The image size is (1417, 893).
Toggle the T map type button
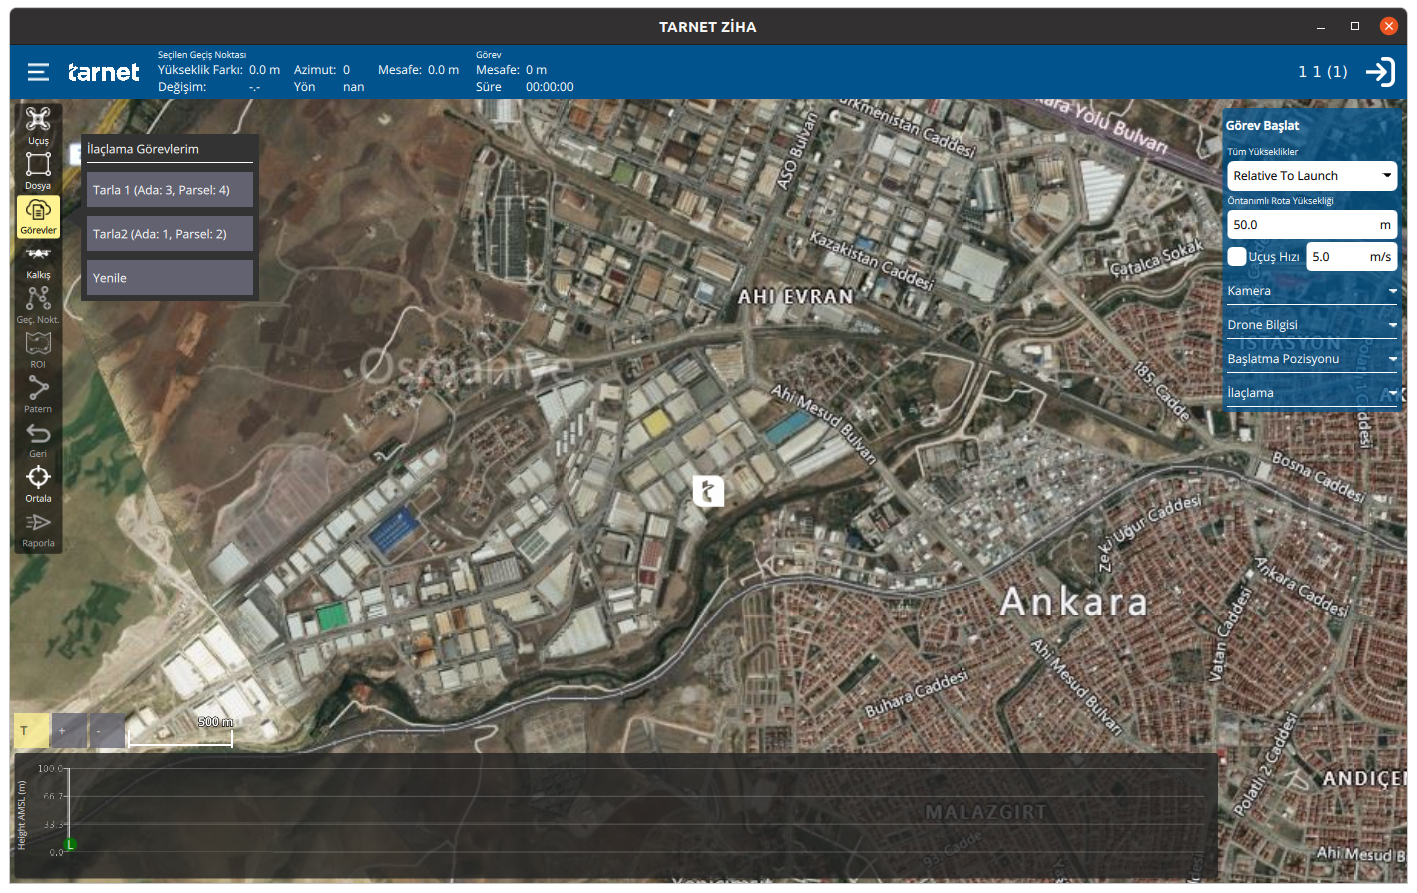pos(31,730)
